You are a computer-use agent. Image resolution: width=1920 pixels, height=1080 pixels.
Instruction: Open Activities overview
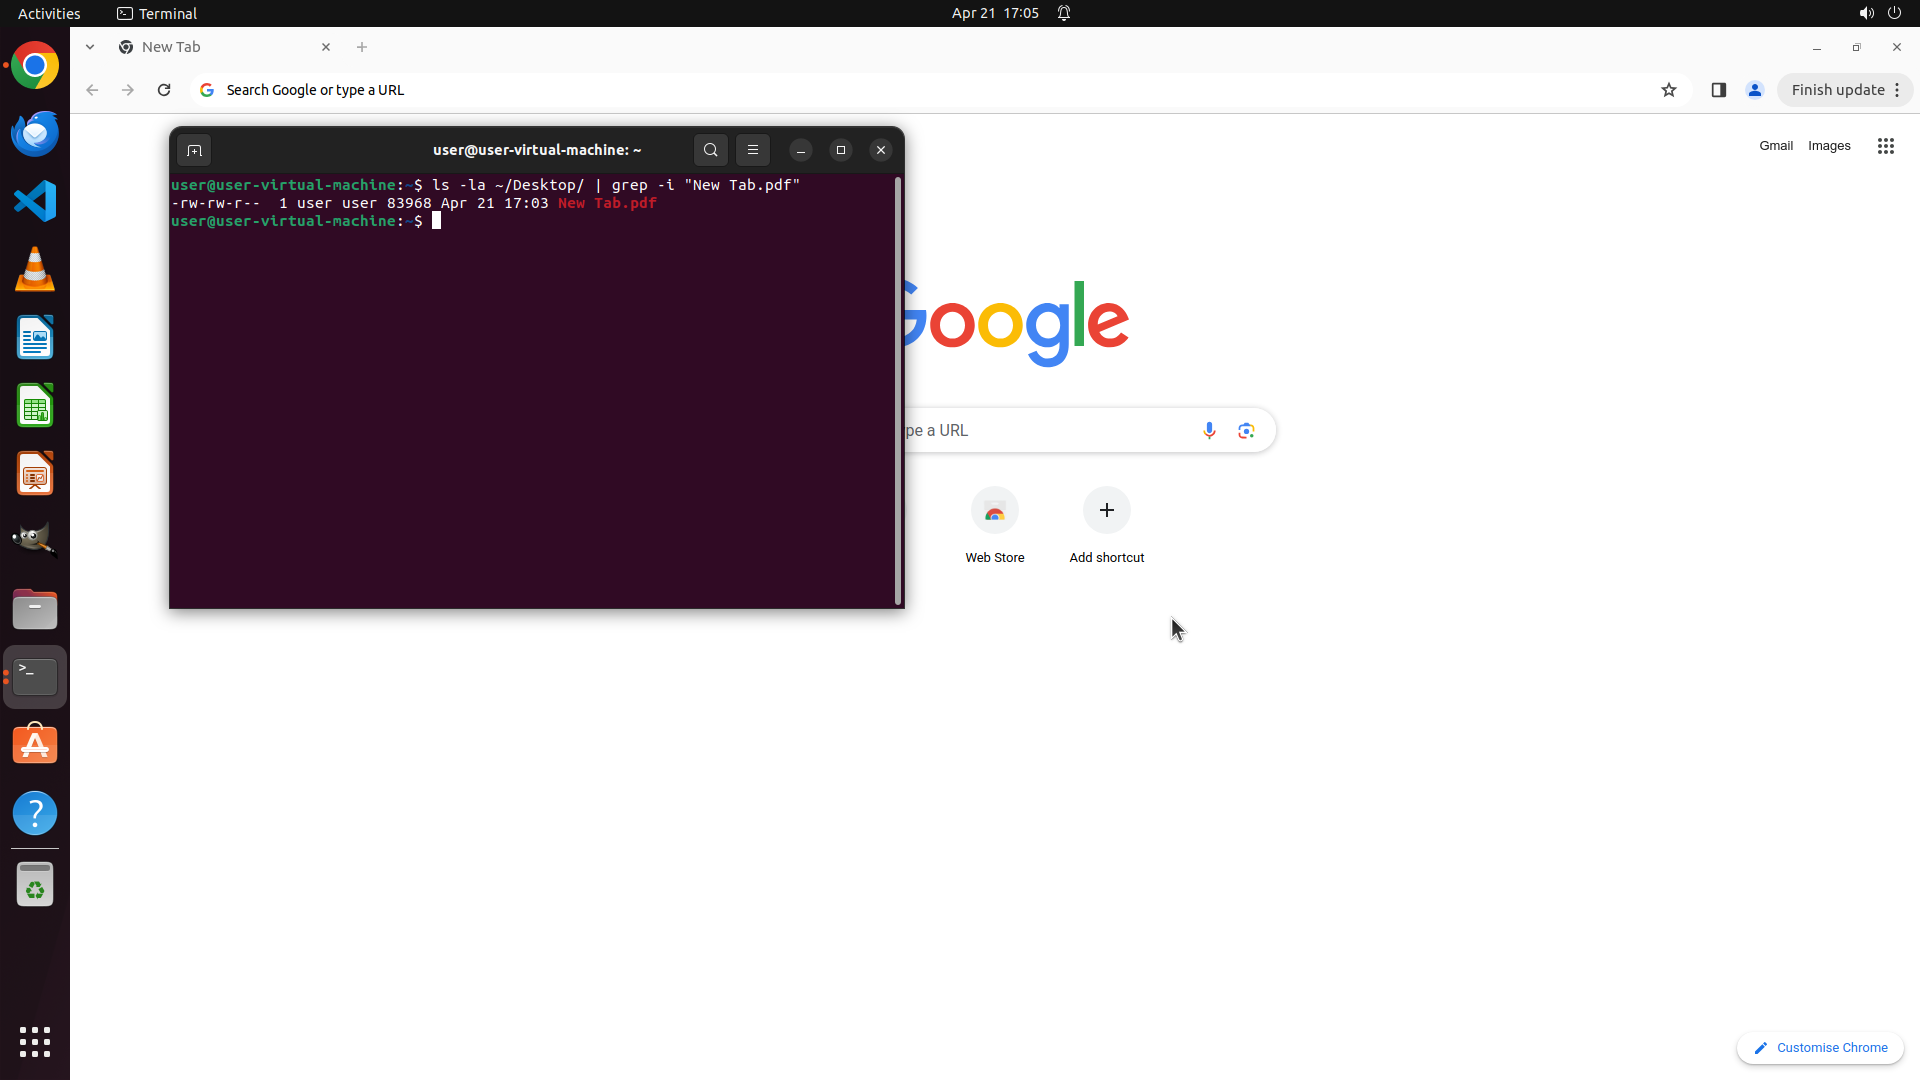coord(49,13)
